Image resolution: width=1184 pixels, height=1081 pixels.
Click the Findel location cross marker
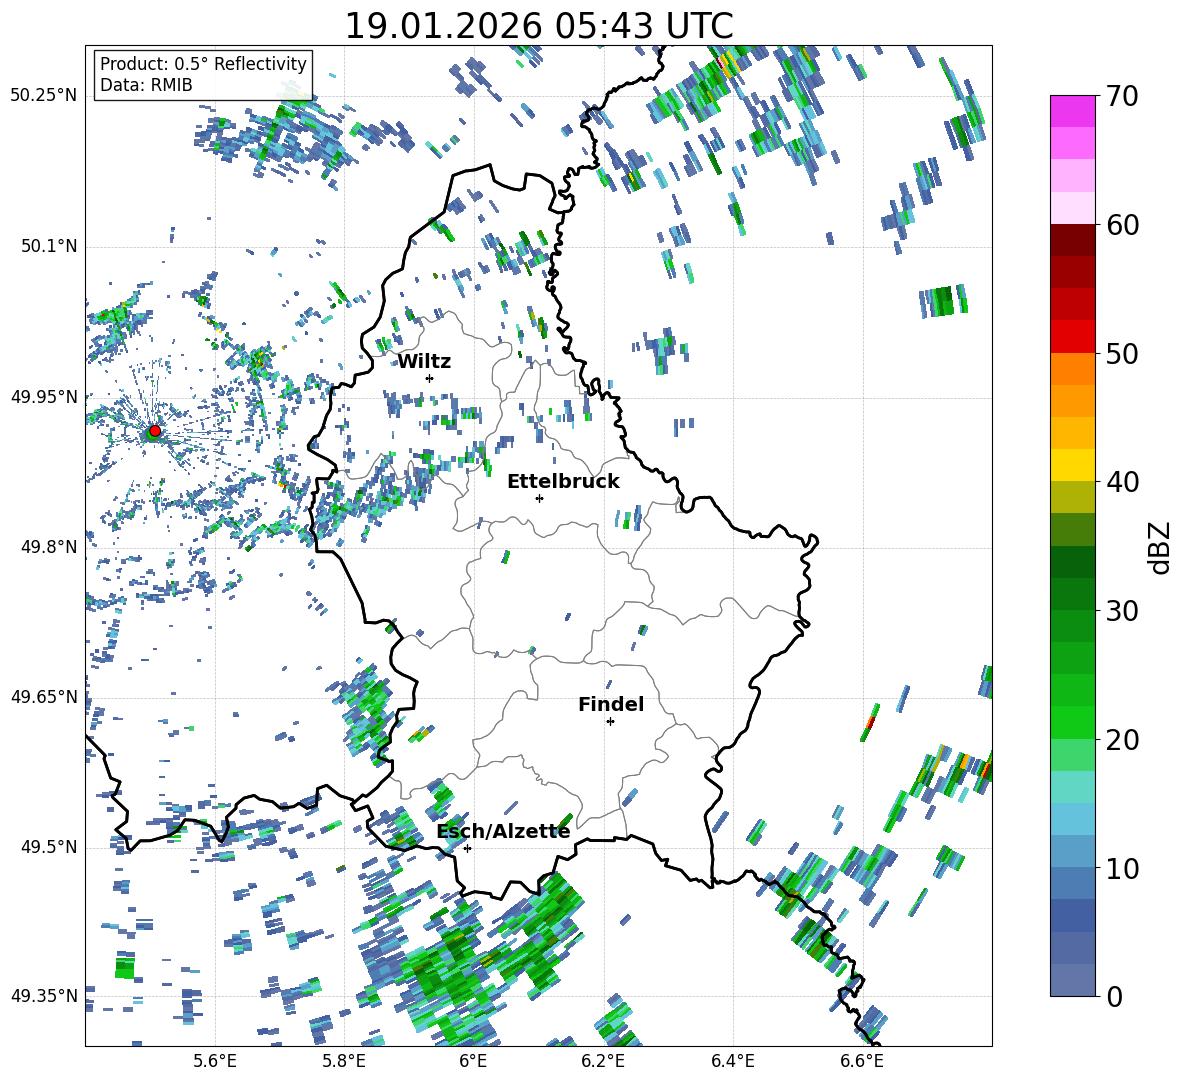610,722
